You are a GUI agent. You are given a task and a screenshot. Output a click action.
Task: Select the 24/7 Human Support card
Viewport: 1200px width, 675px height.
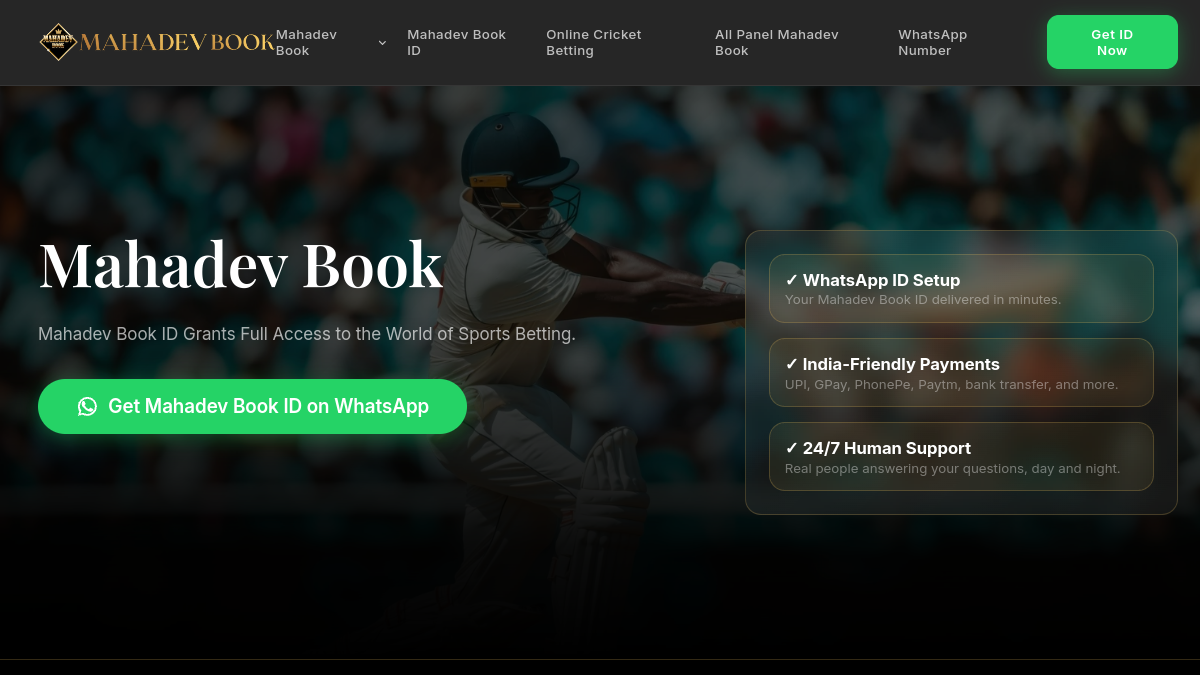pyautogui.click(x=961, y=456)
